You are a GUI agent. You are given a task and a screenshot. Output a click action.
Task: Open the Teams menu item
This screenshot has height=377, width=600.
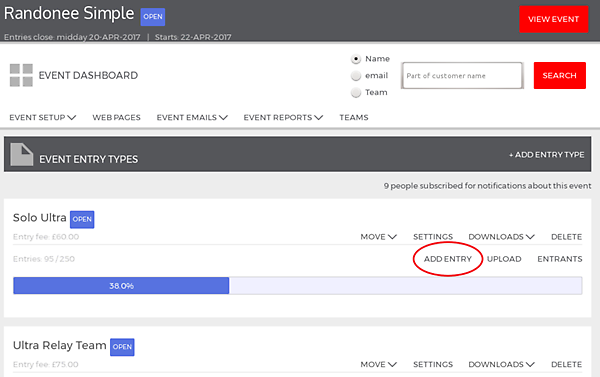pos(354,118)
